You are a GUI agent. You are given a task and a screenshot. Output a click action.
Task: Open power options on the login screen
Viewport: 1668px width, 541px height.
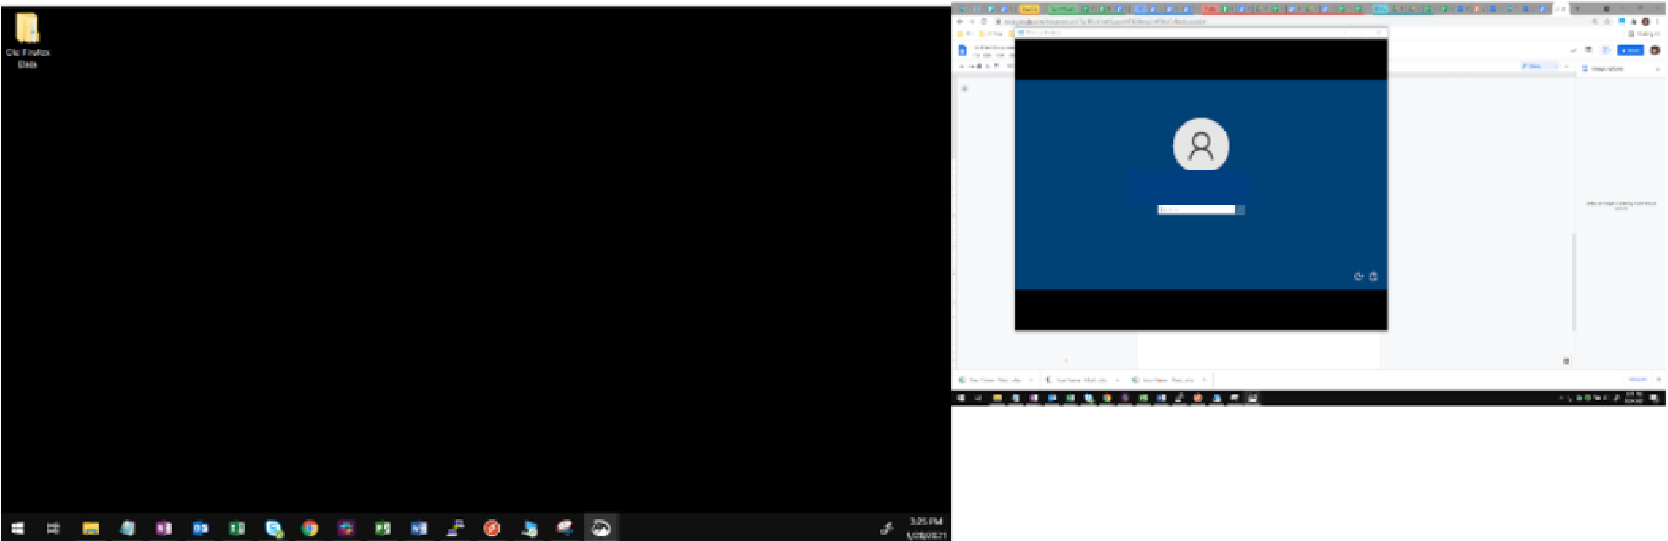click(1373, 276)
